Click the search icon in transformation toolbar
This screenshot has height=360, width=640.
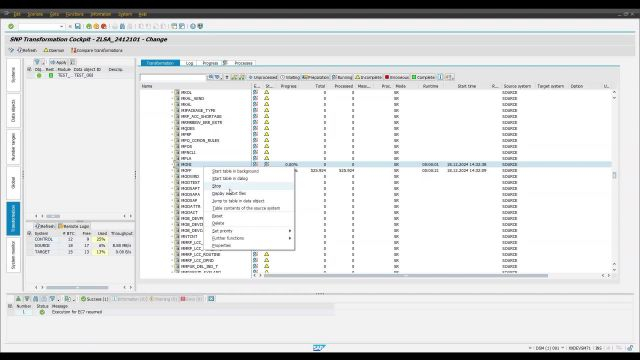click(x=211, y=77)
